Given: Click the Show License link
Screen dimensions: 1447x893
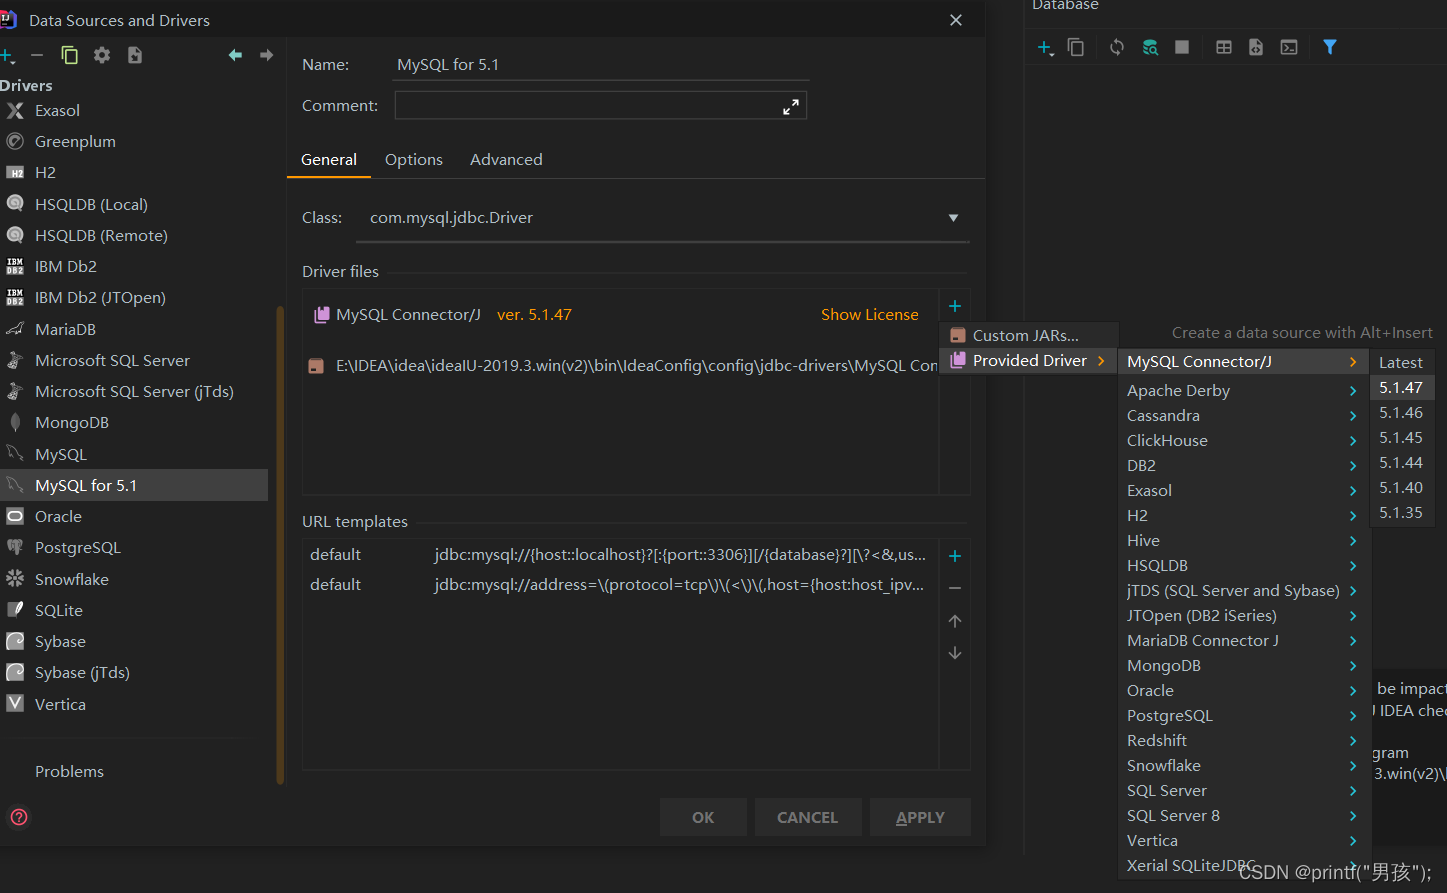Looking at the screenshot, I should pos(870,314).
